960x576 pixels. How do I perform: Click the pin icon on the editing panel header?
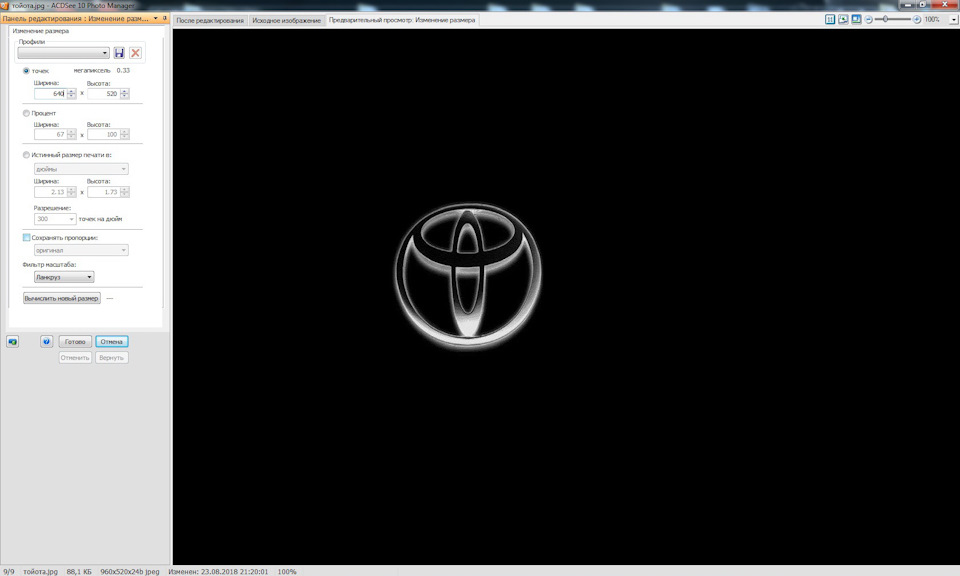point(165,18)
